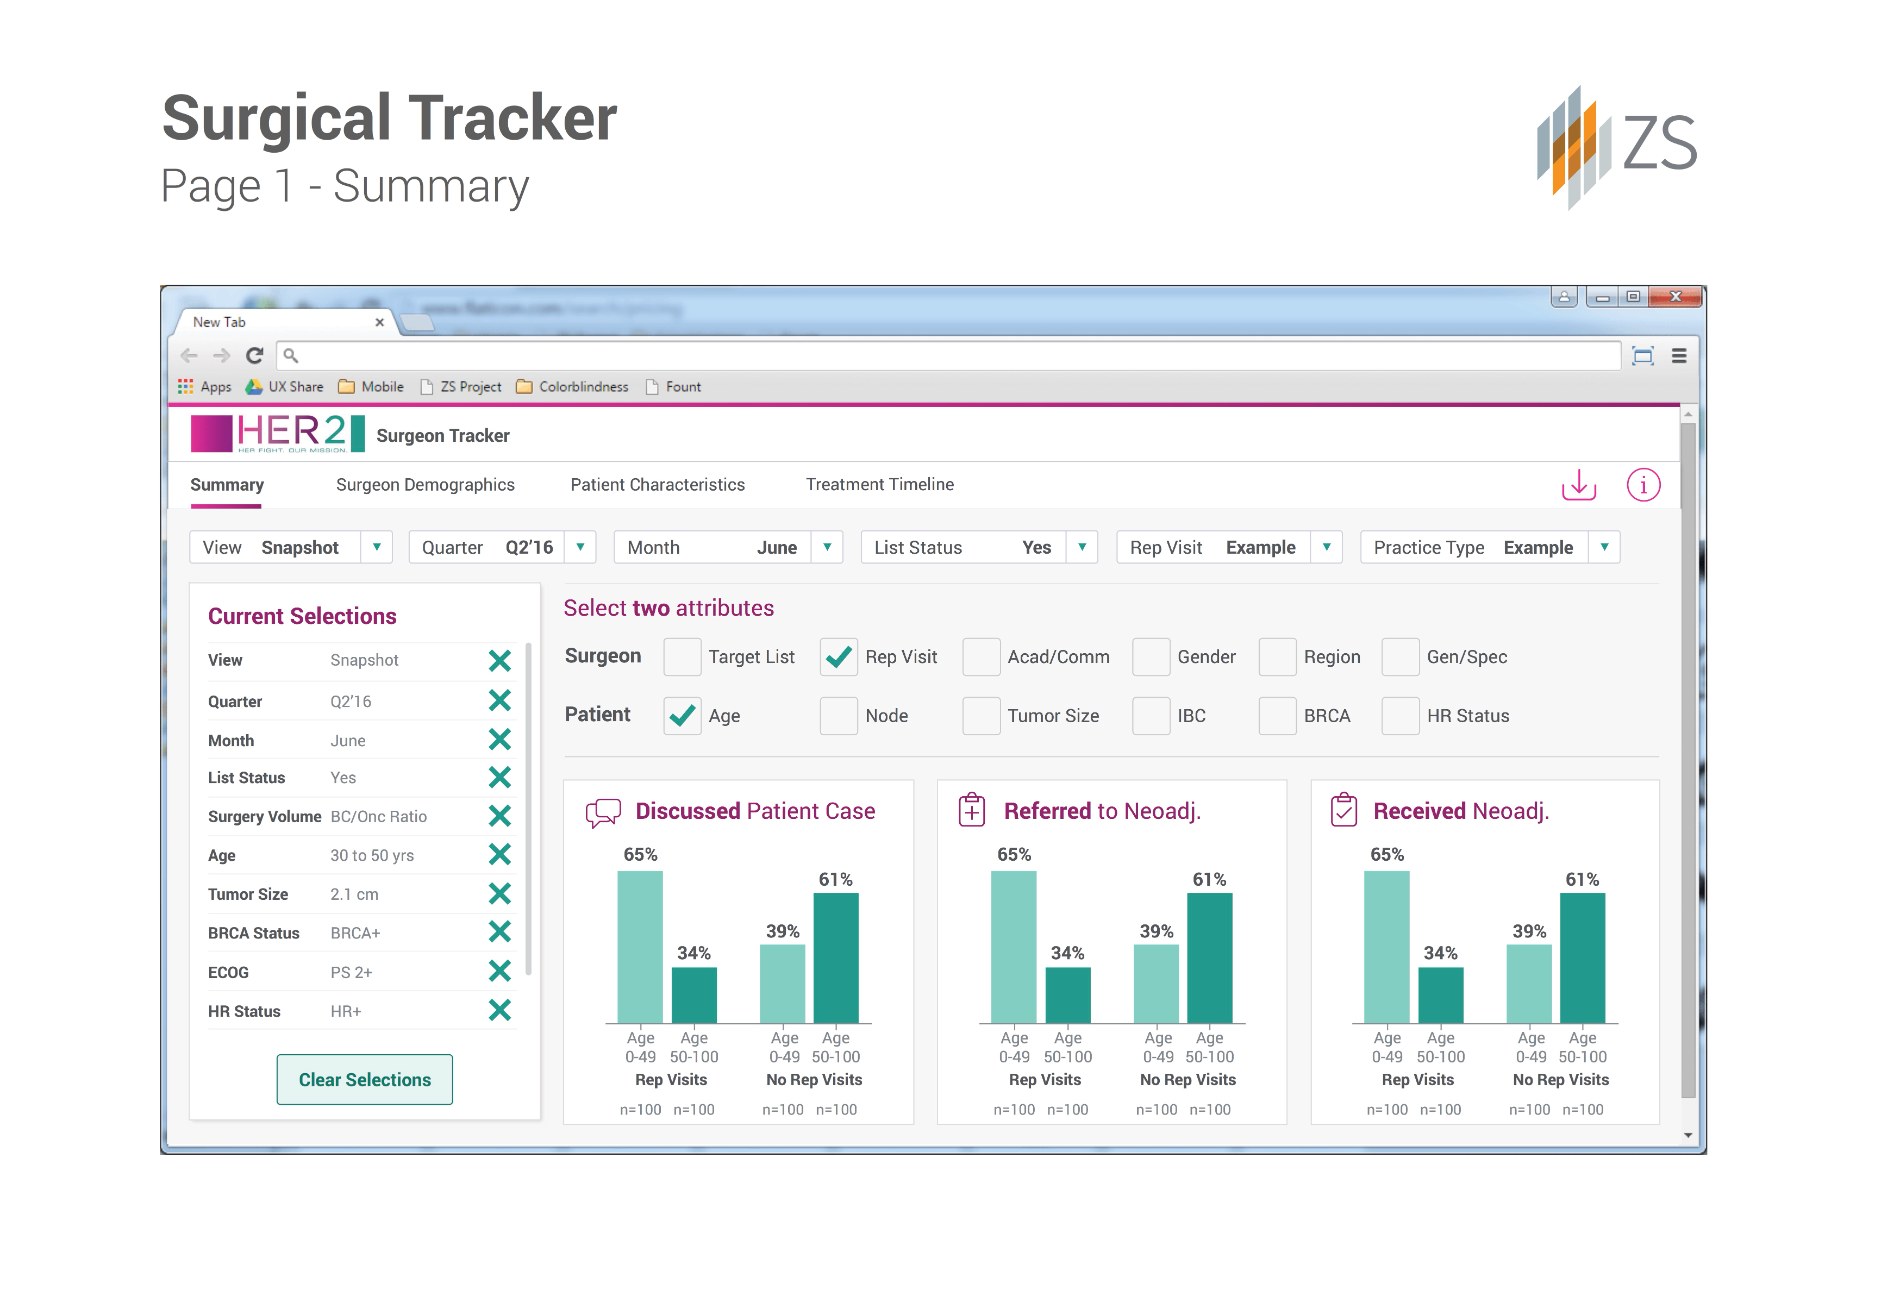Open the info circle icon
This screenshot has height=1302, width=1900.
pyautogui.click(x=1643, y=485)
